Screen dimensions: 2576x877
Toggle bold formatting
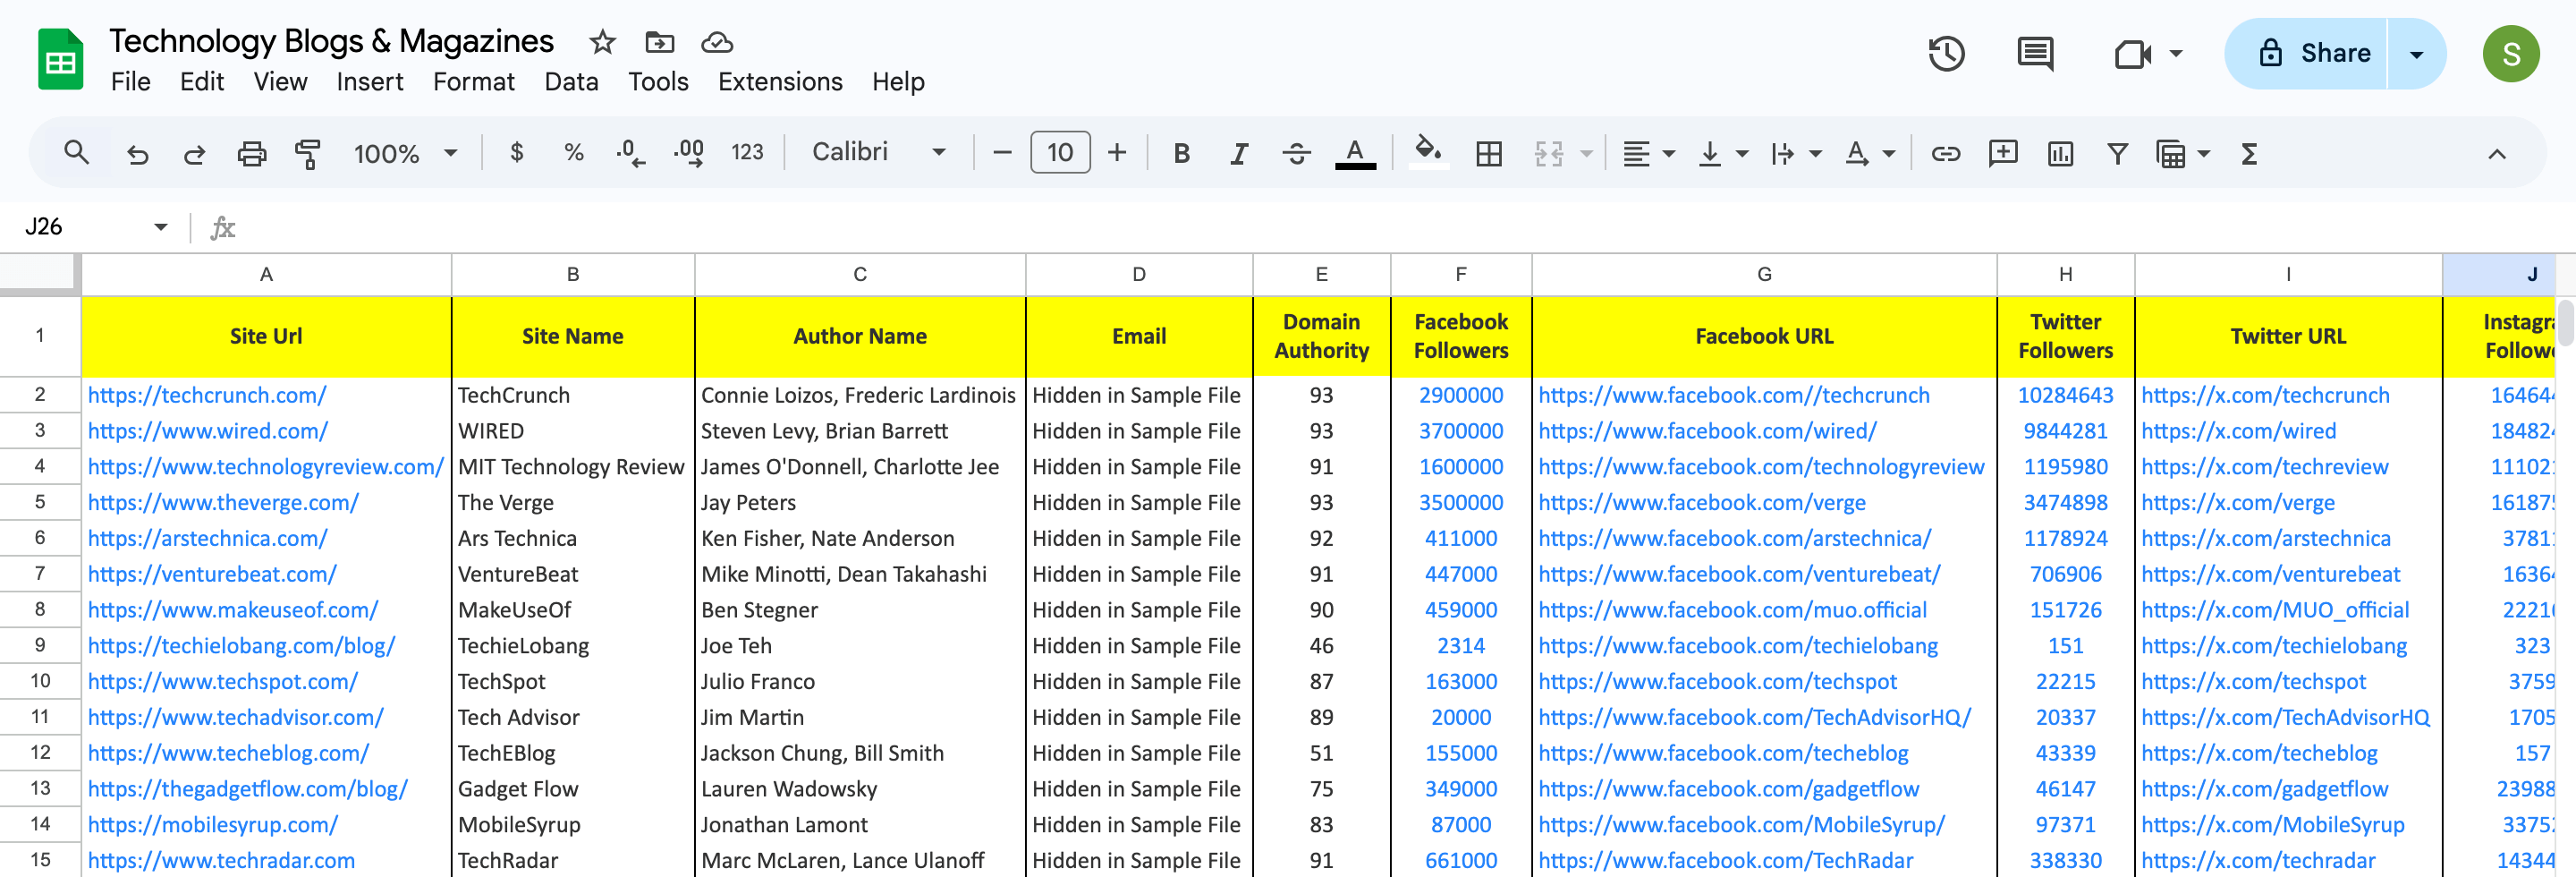[1181, 153]
